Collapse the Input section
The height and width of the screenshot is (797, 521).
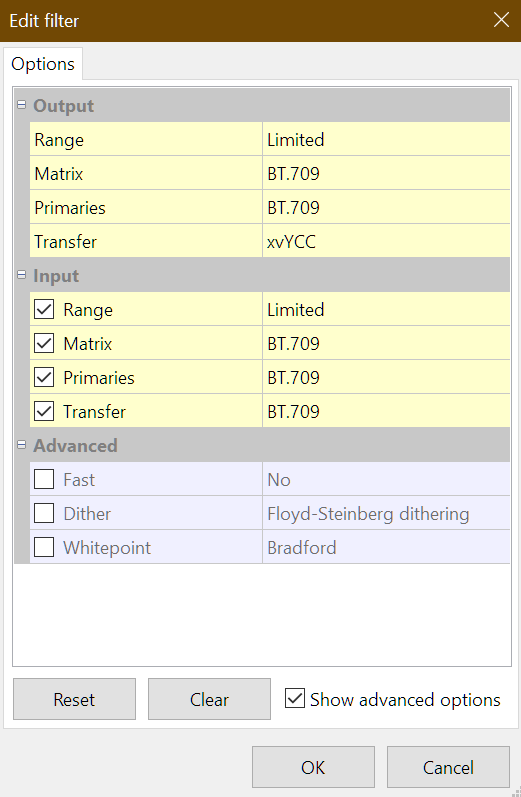pos(21,274)
